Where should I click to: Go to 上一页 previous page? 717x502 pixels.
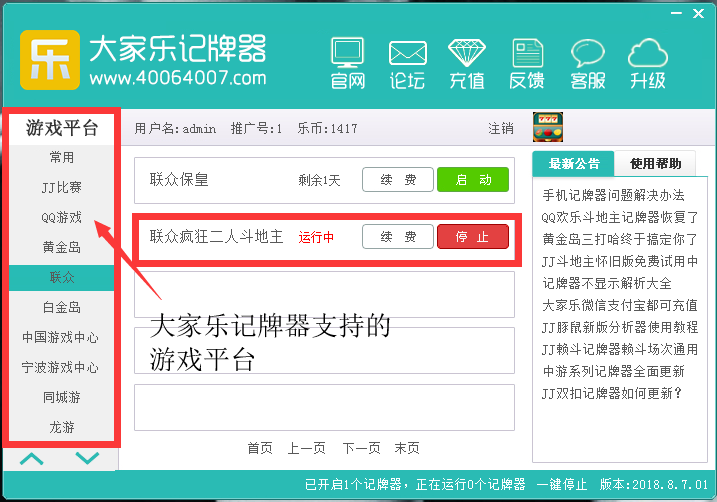tap(306, 448)
